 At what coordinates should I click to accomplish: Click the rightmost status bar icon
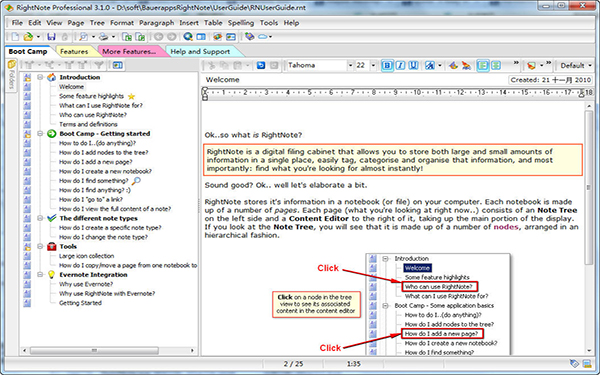click(x=587, y=364)
